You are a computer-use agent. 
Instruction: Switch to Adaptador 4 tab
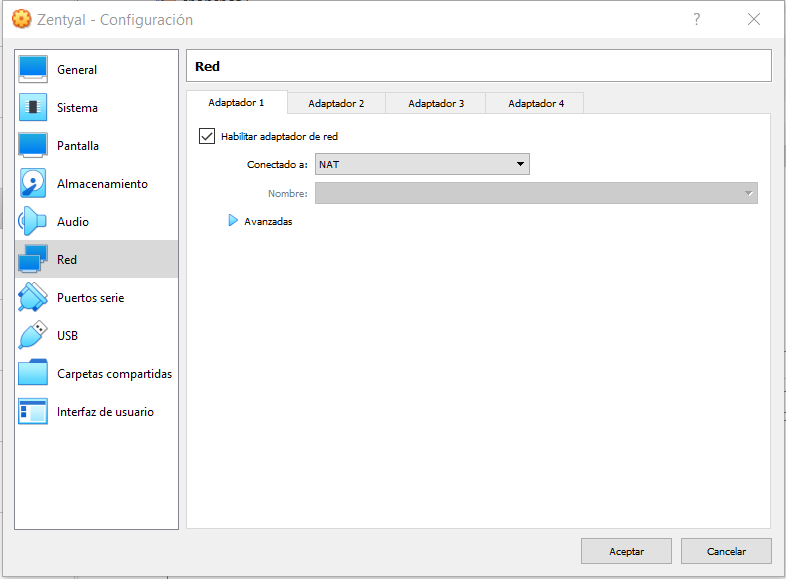point(536,103)
